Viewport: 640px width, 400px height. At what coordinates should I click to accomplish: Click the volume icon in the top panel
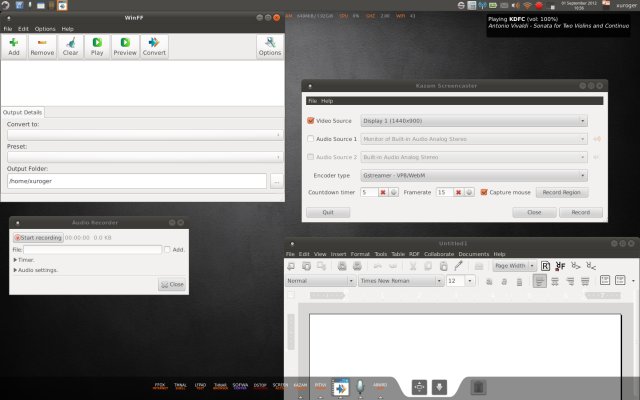(x=516, y=5)
